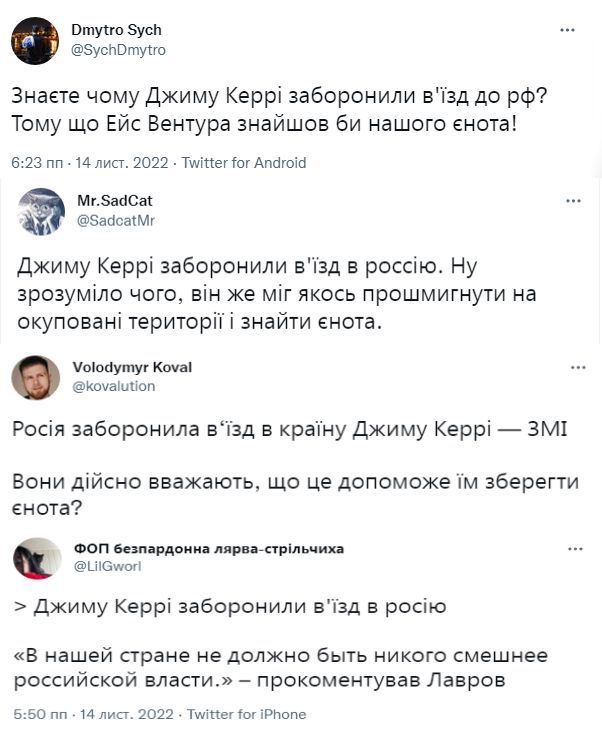The image size is (602, 733).
Task: Click the @SadcatMr handle
Action: pos(116,220)
